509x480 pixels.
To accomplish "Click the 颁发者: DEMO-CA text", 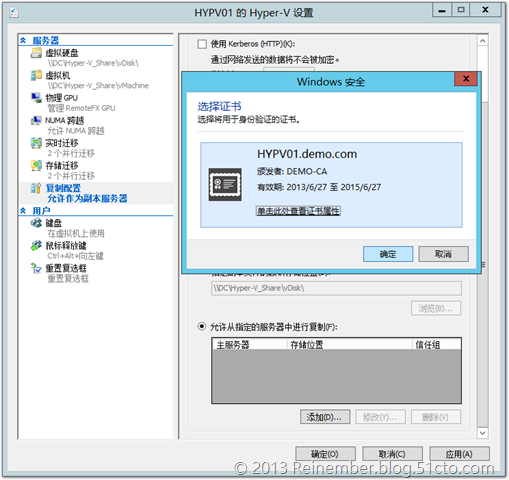I will click(292, 171).
